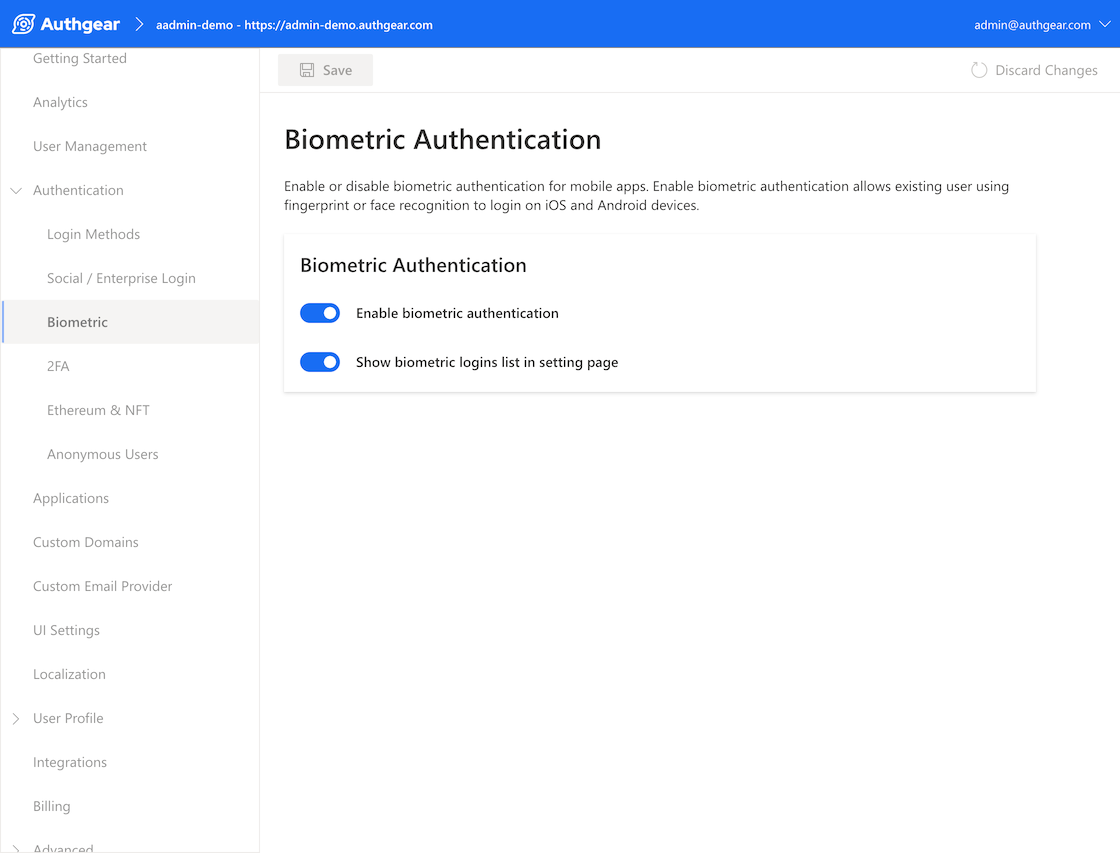The height and width of the screenshot is (853, 1120).
Task: Select the 2FA sidebar item
Action: (58, 366)
